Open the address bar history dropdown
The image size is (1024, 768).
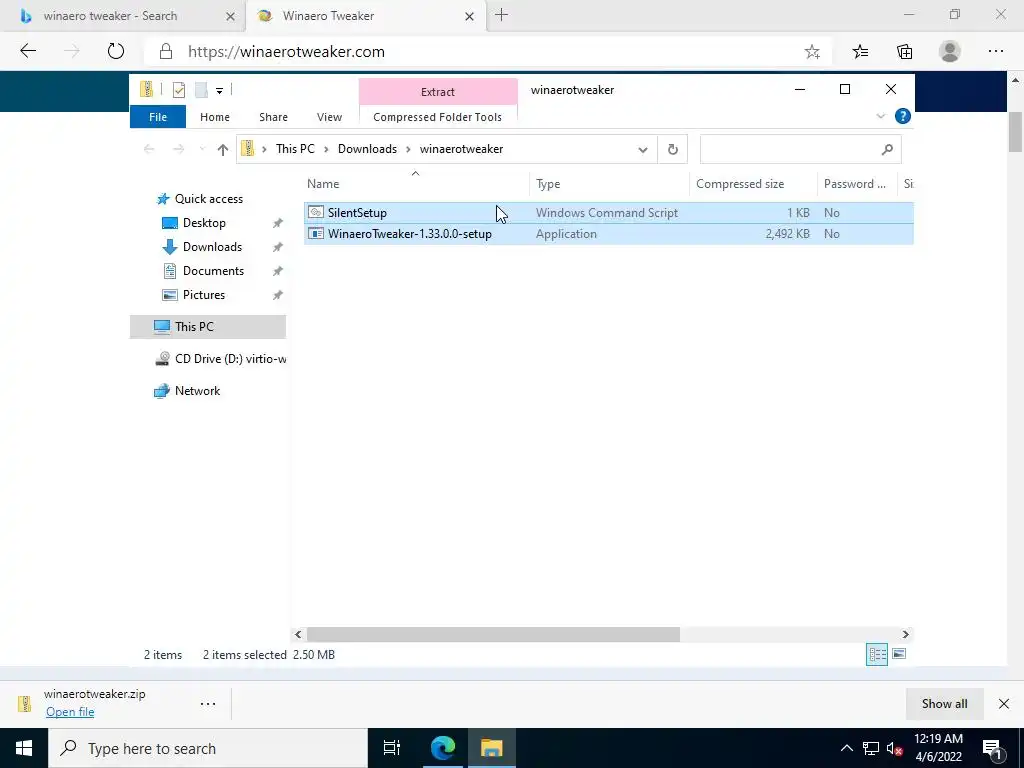[x=643, y=150]
